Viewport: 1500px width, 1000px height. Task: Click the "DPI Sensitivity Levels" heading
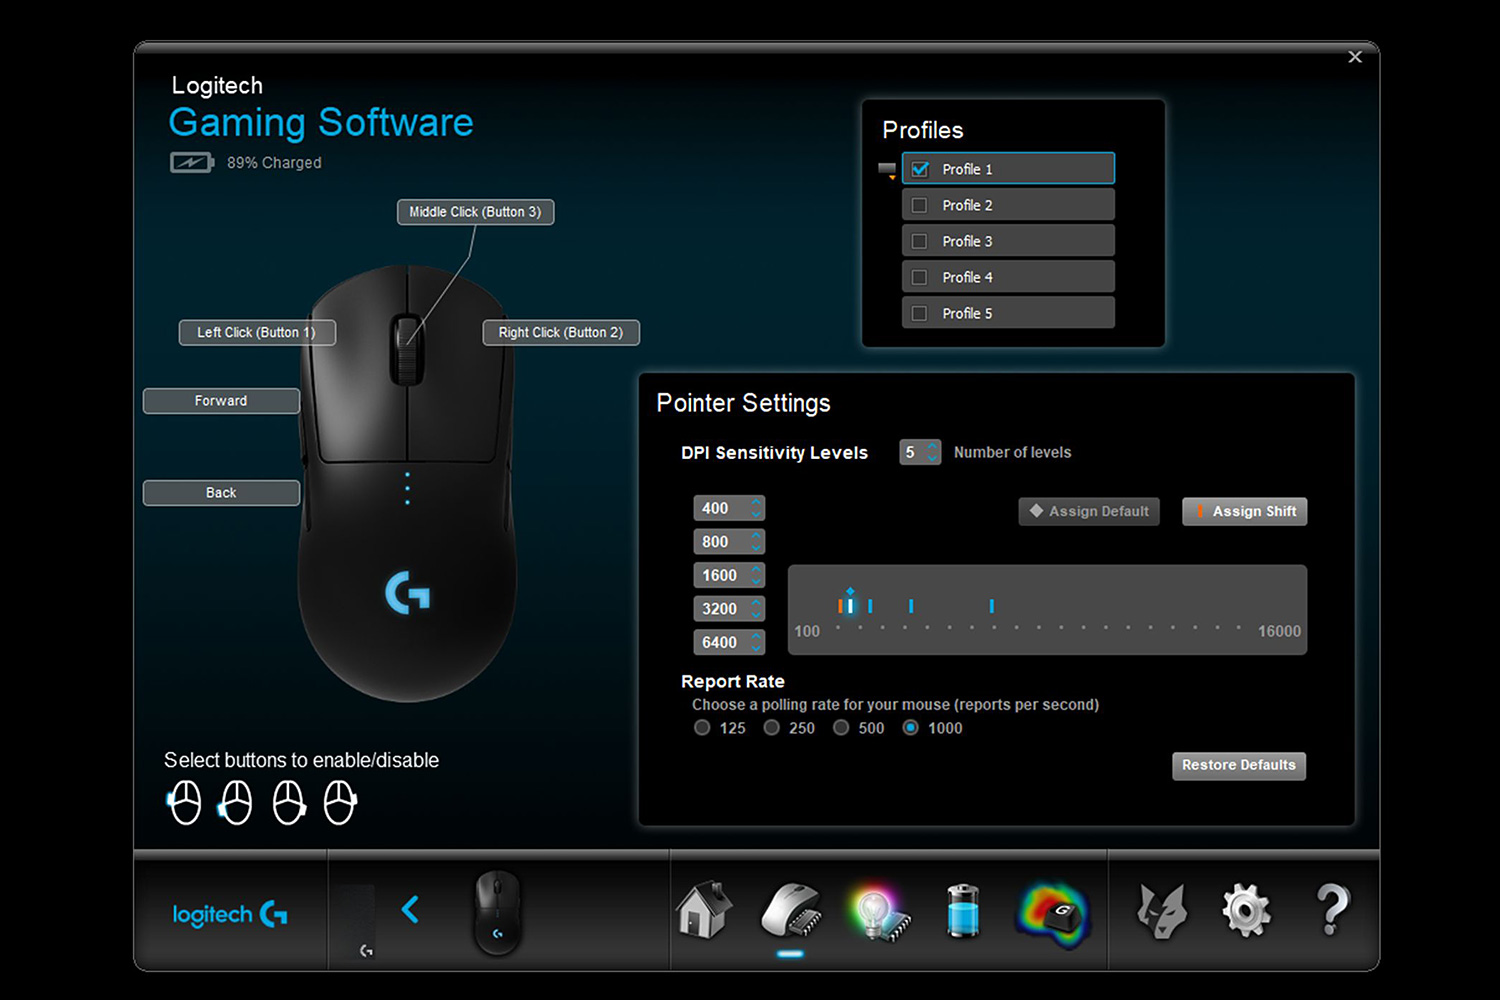pyautogui.click(x=774, y=453)
